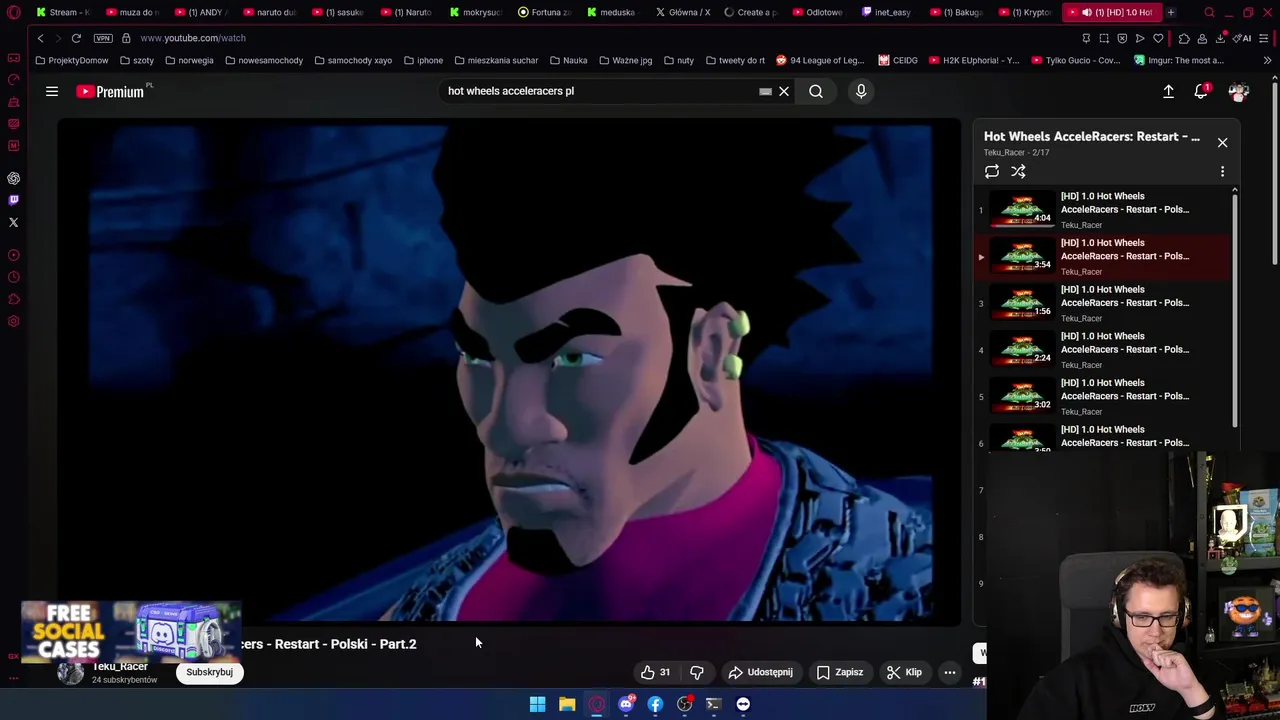Screen dimensions: 1280x720
Task: Create a clip with the Klip button
Action: (x=904, y=672)
